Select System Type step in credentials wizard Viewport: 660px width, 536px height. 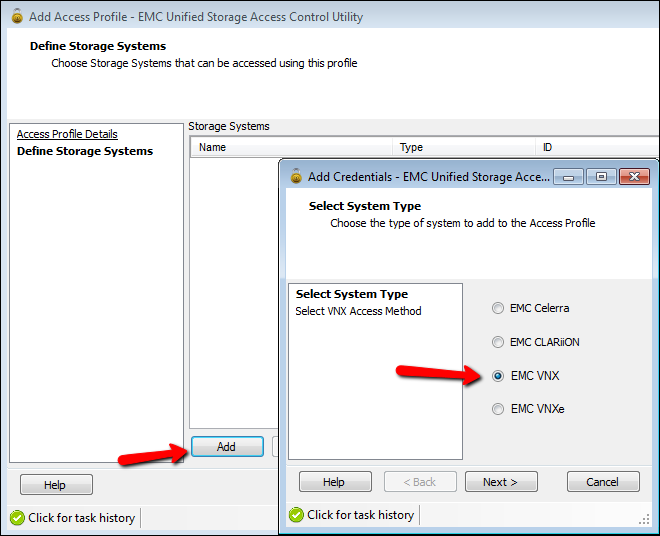[x=351, y=294]
